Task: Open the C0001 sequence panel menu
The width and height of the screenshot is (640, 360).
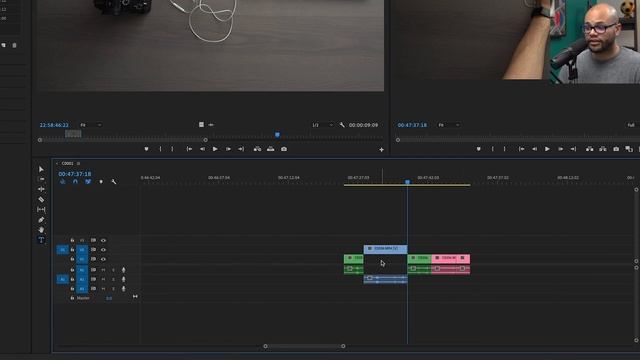Action: 78,163
